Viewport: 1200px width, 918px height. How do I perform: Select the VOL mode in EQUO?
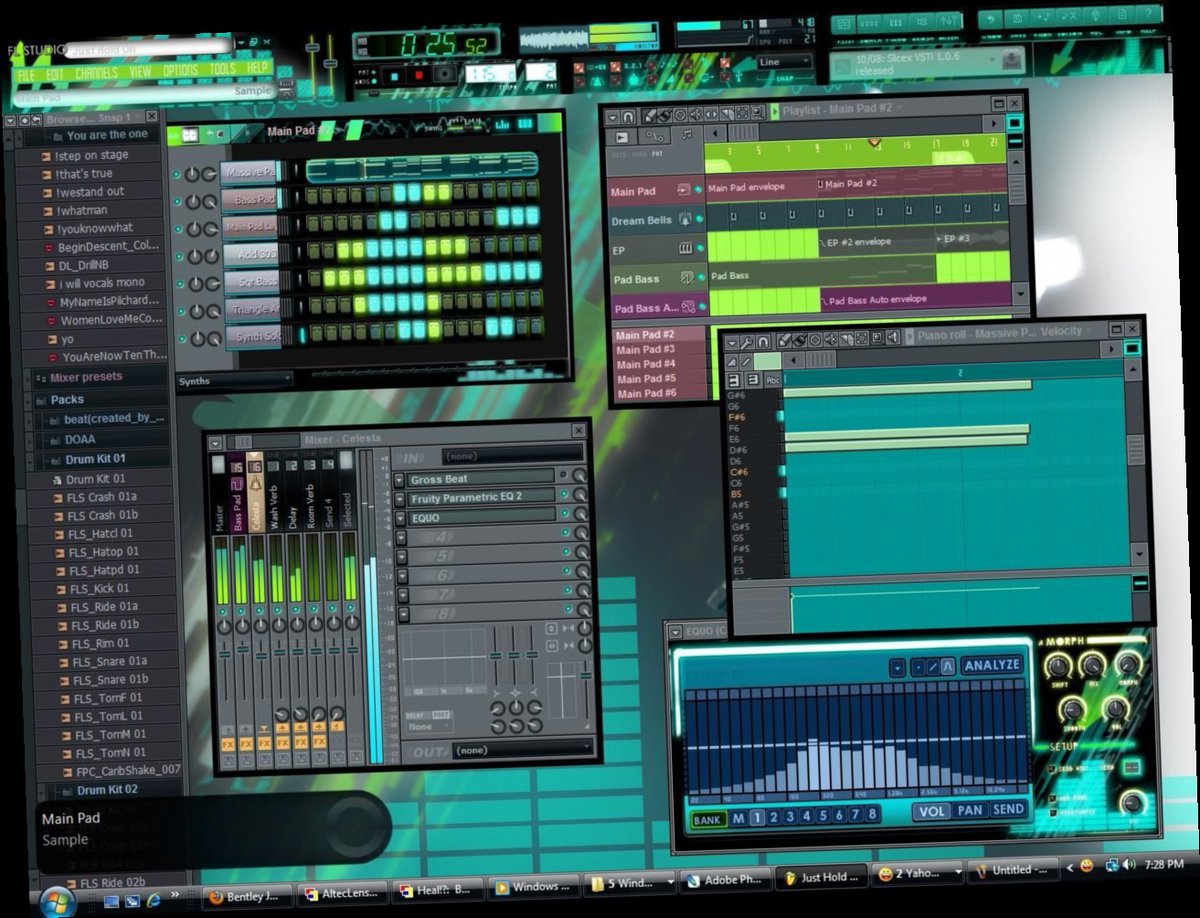point(932,811)
